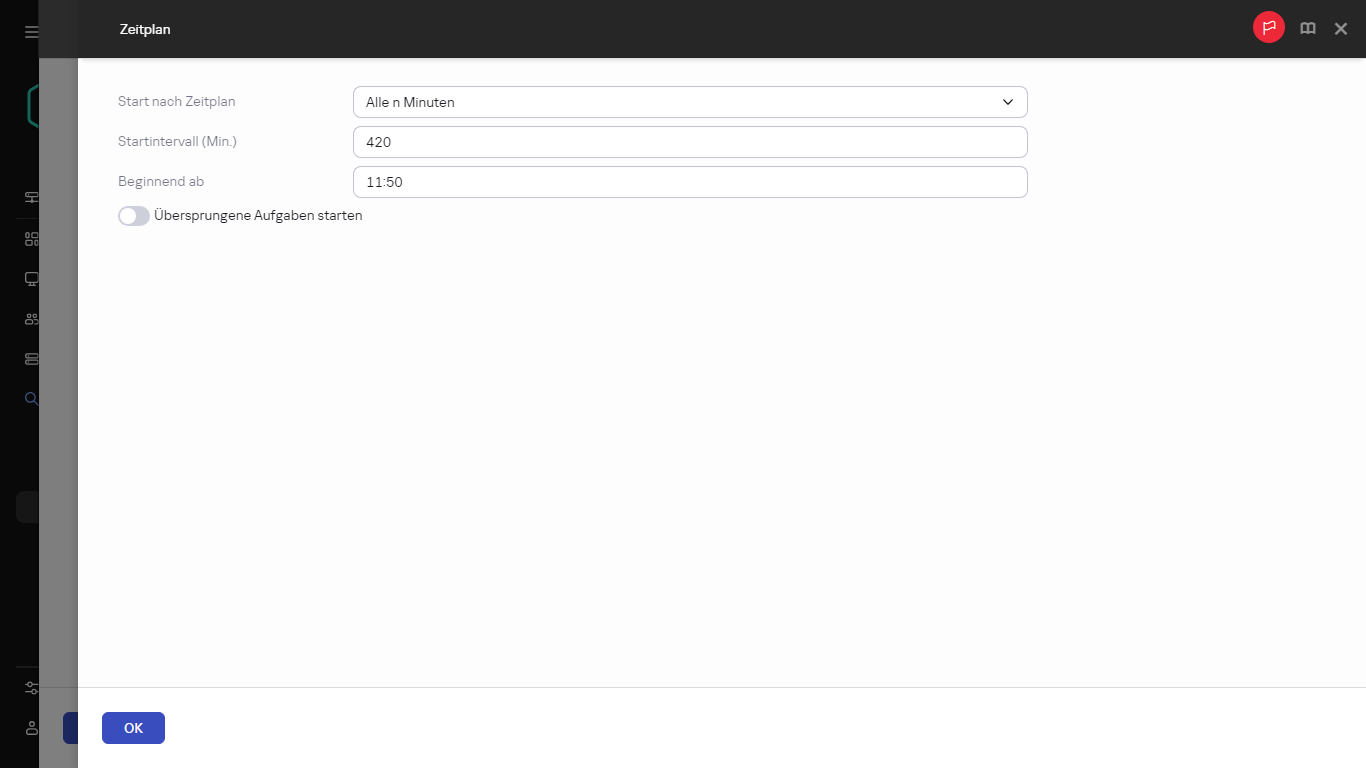Screen dimensions: 1366x768
Task: Click the Startintervall (Min.) label
Action: [177, 141]
